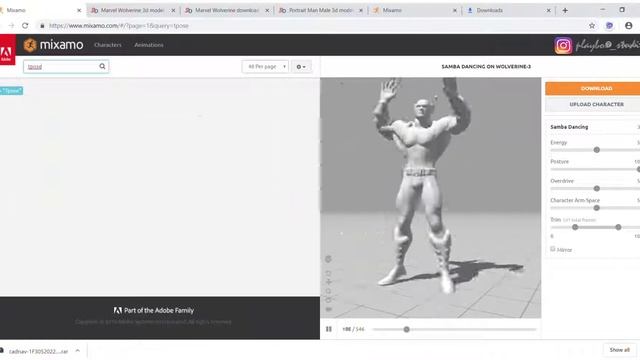Focus the browser address bar URL
Viewport: 640px width, 360px height.
[119, 26]
